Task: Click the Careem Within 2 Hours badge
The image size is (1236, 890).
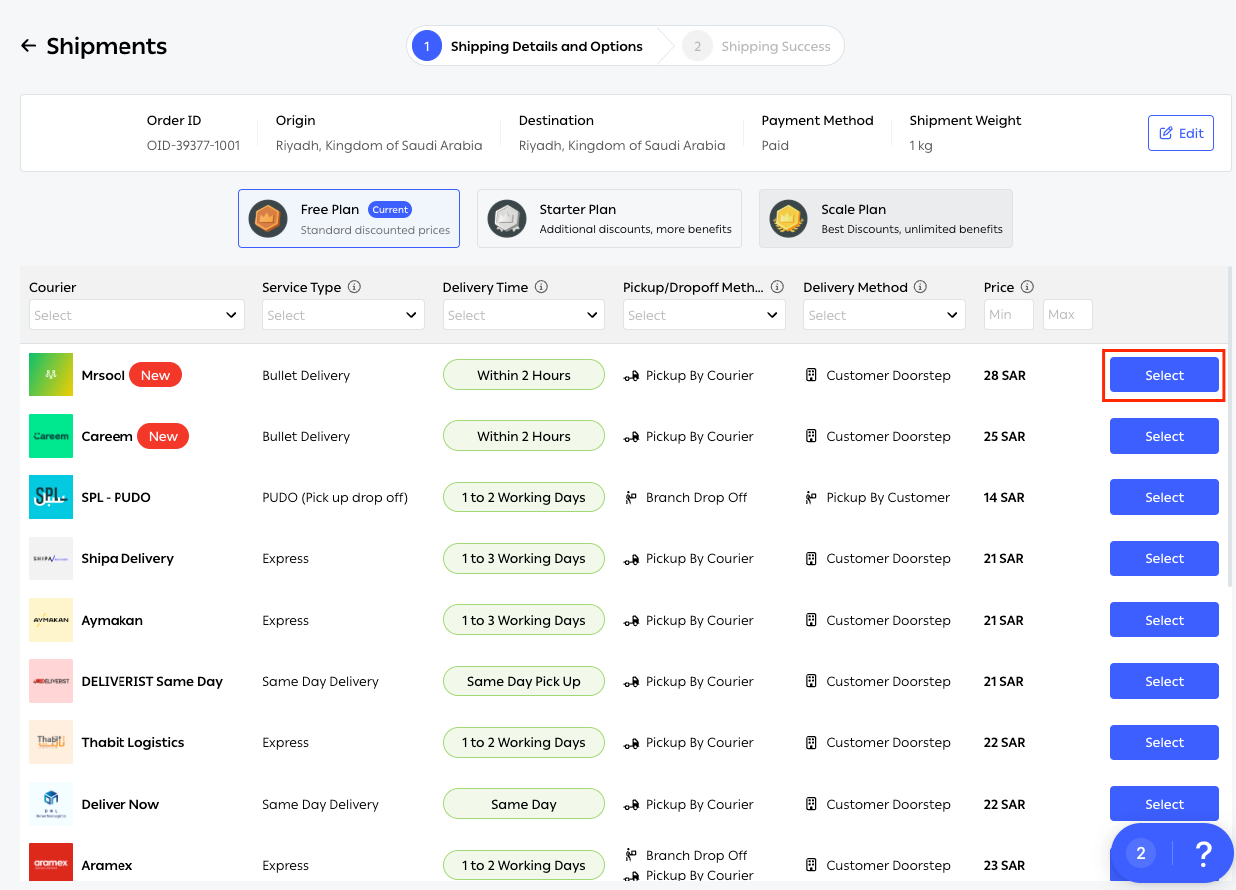Action: [x=524, y=436]
